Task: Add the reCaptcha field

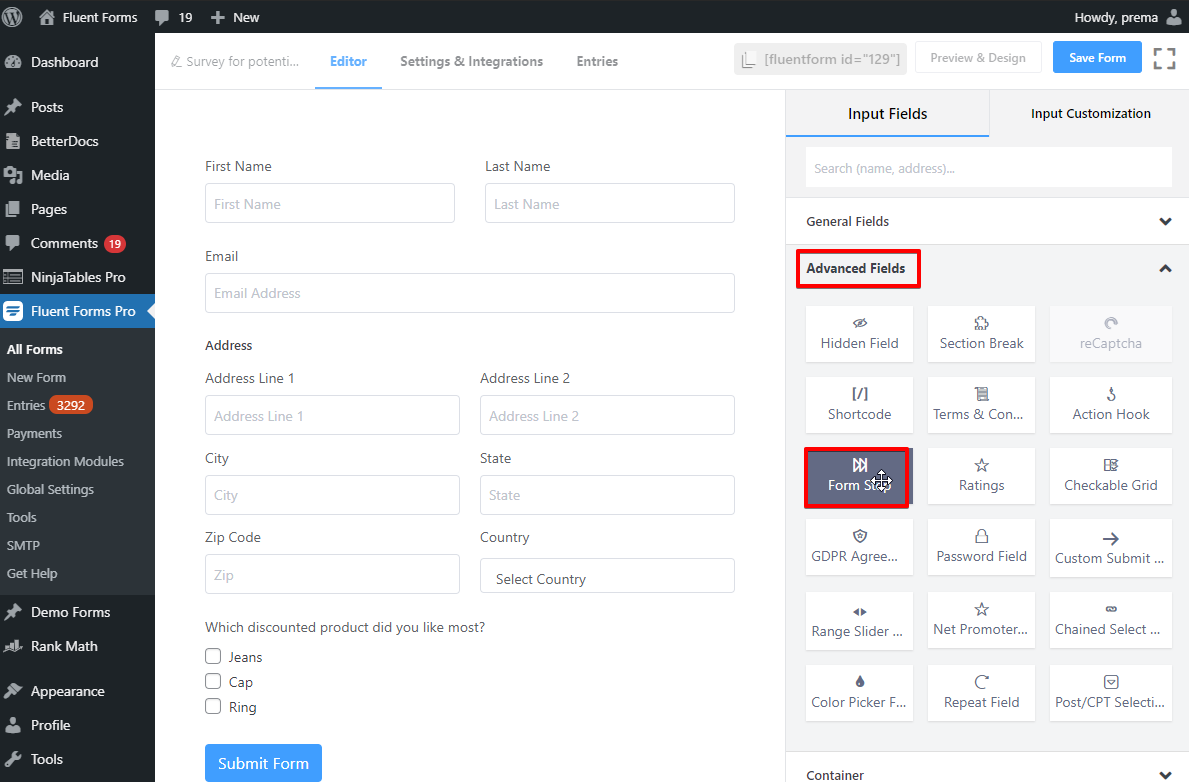Action: coord(1110,334)
